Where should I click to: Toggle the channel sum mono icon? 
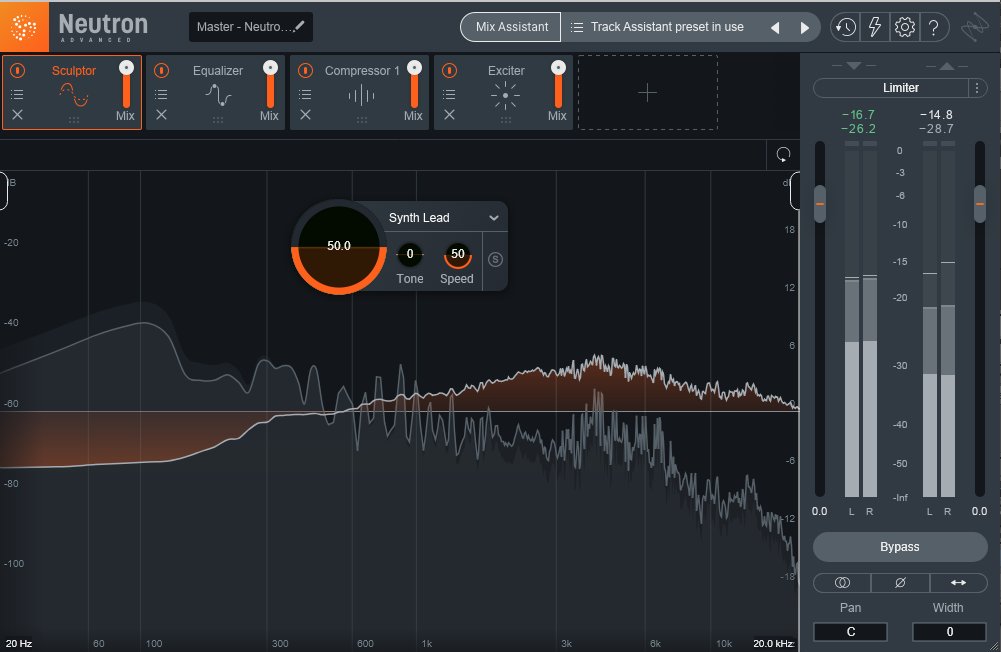click(x=842, y=582)
